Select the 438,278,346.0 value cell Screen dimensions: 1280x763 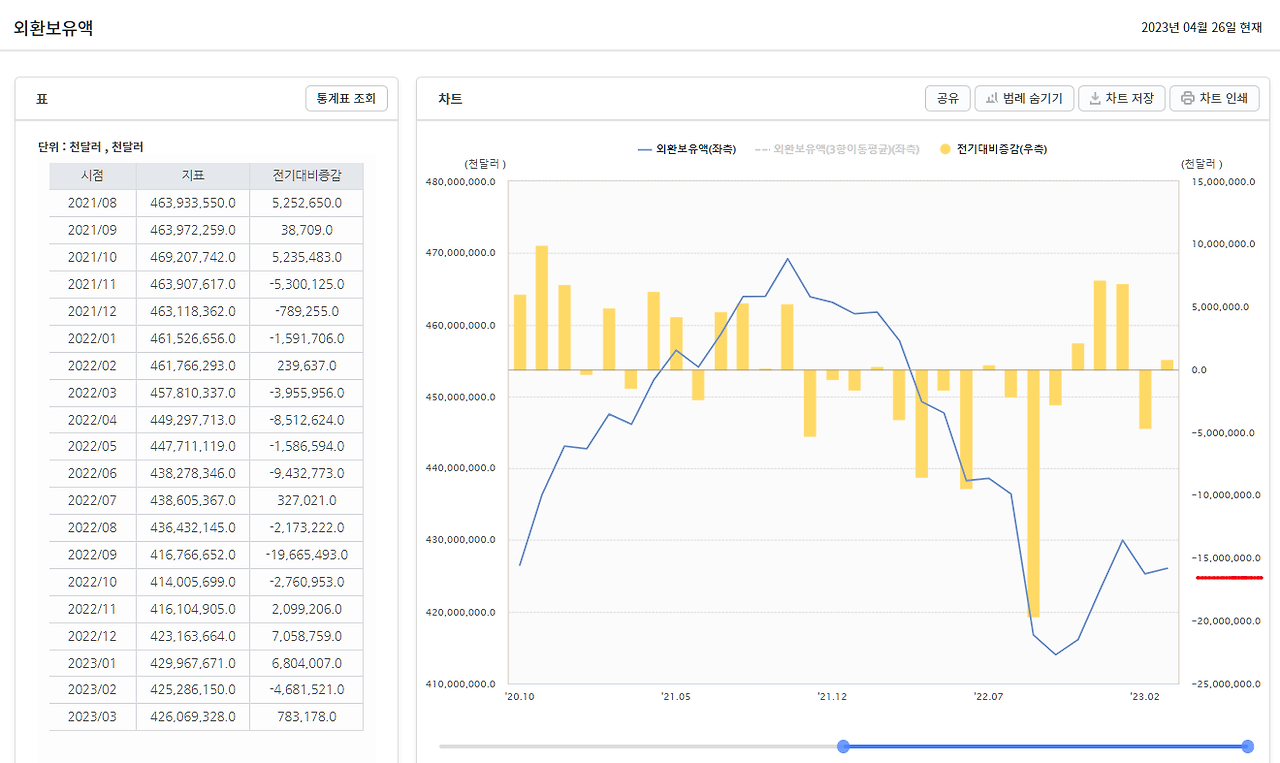coord(193,473)
